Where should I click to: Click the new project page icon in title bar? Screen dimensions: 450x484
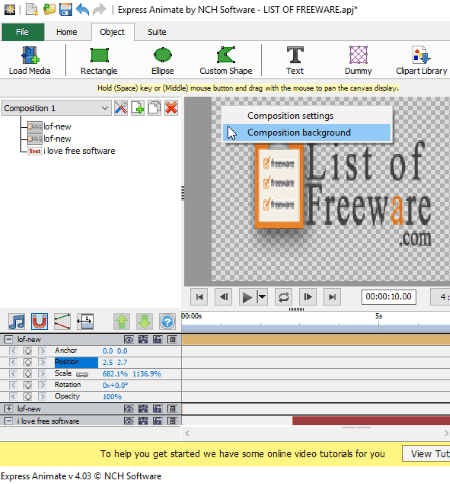(x=32, y=9)
